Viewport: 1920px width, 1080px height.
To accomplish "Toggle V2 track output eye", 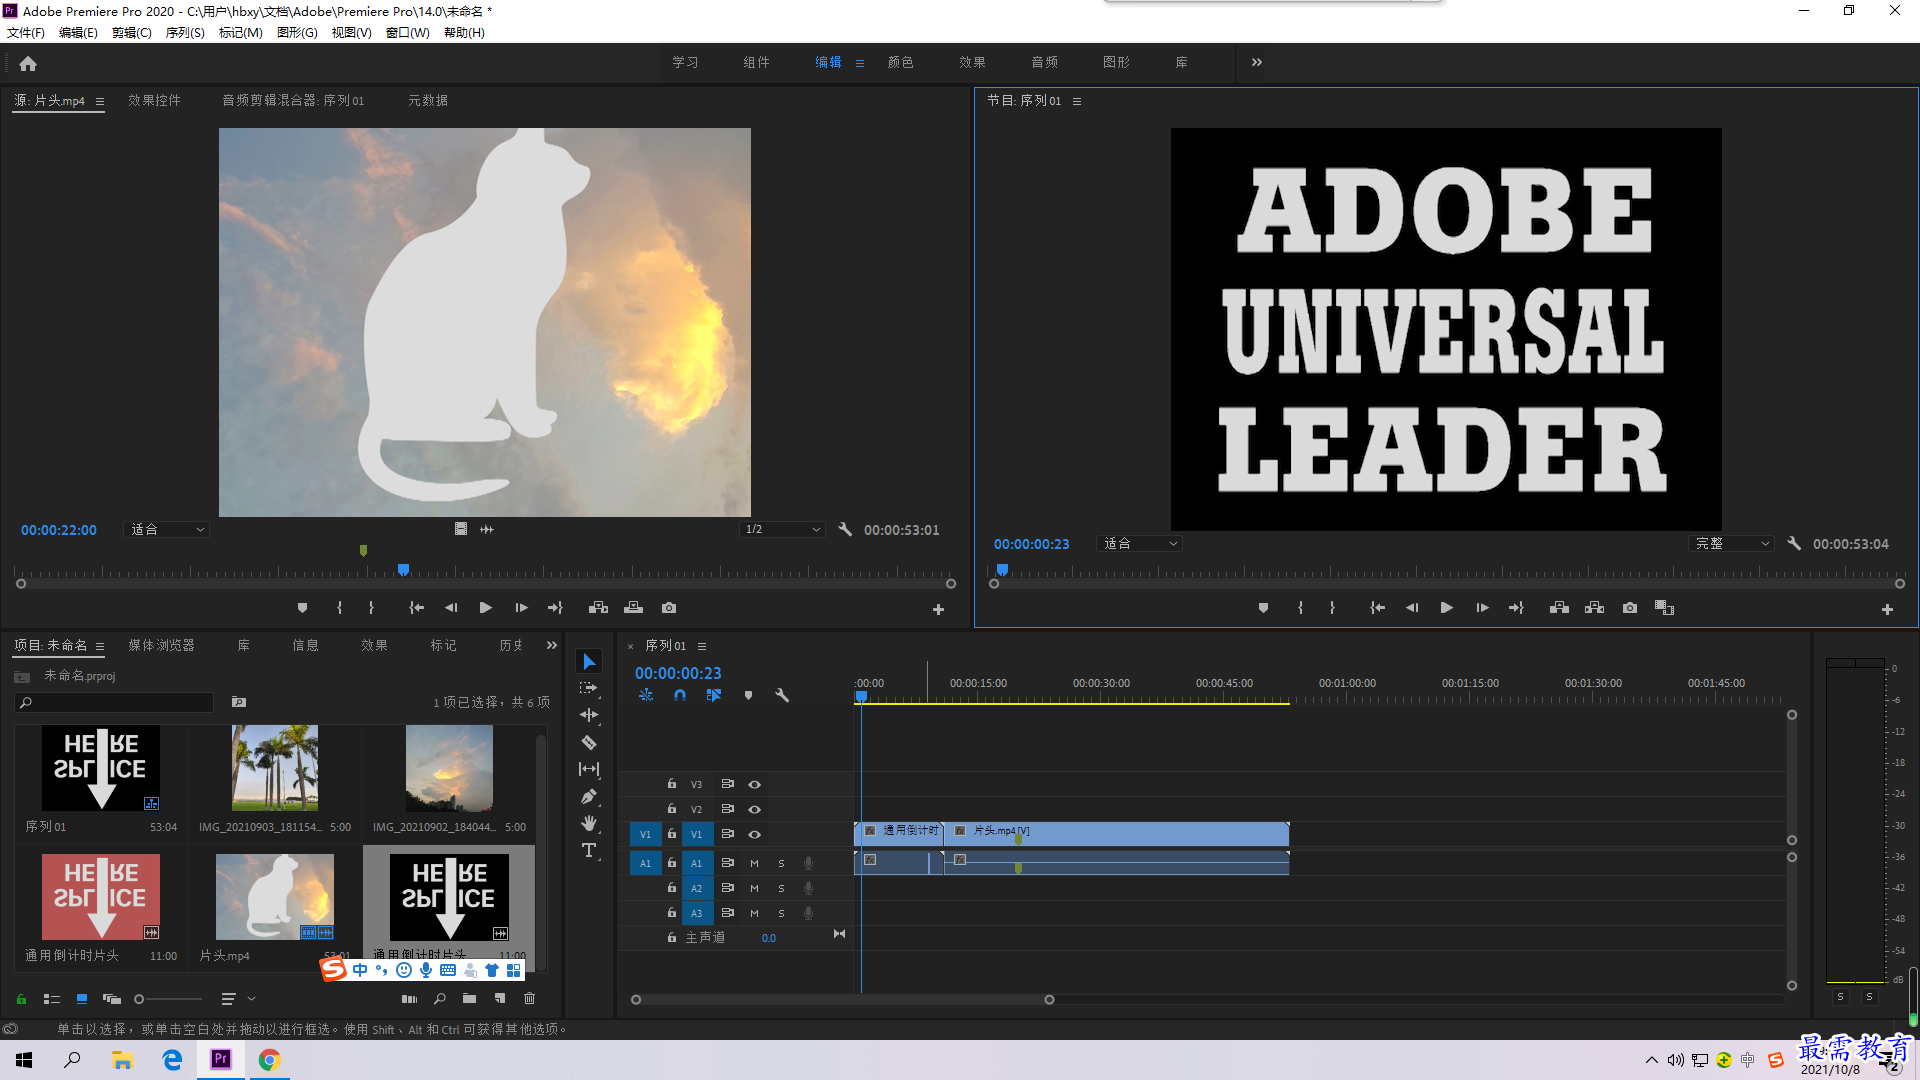I will click(755, 809).
